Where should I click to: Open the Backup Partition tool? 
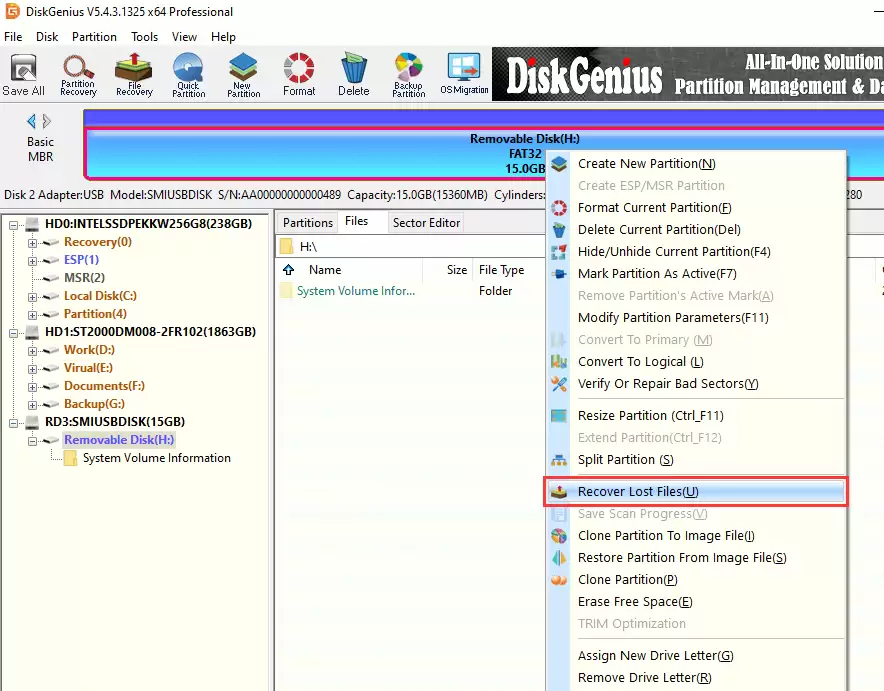(x=408, y=75)
